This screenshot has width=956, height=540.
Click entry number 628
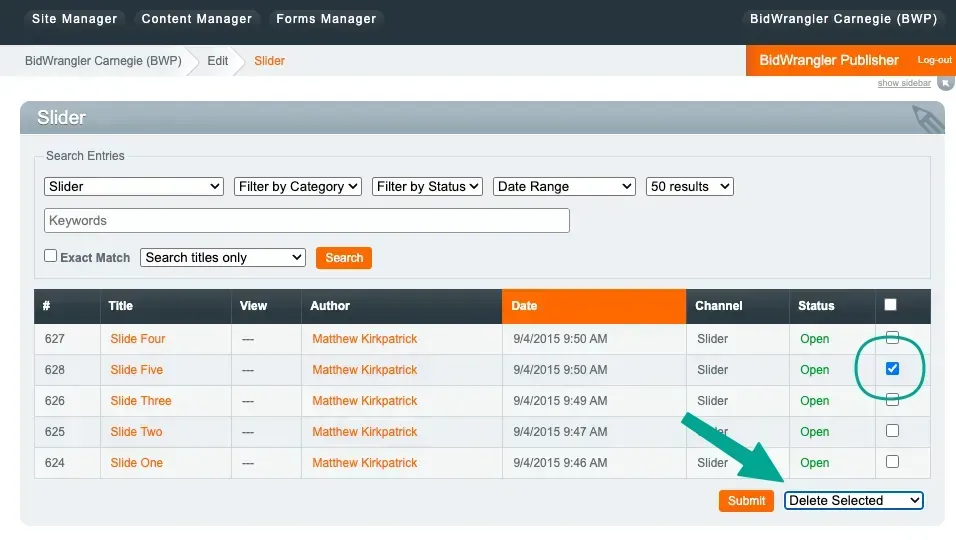pyautogui.click(x=54, y=370)
